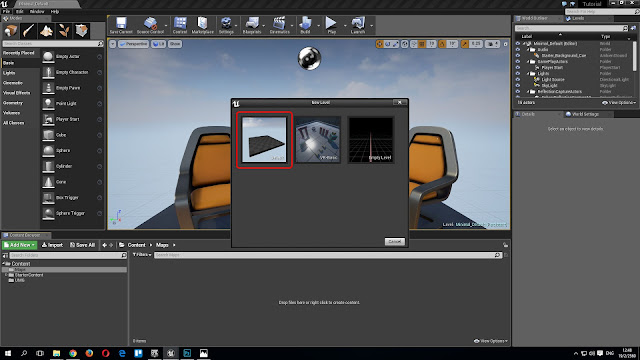This screenshot has width=640, height=360.
Task: Select Sphere in placement list
Action: (x=72, y=151)
